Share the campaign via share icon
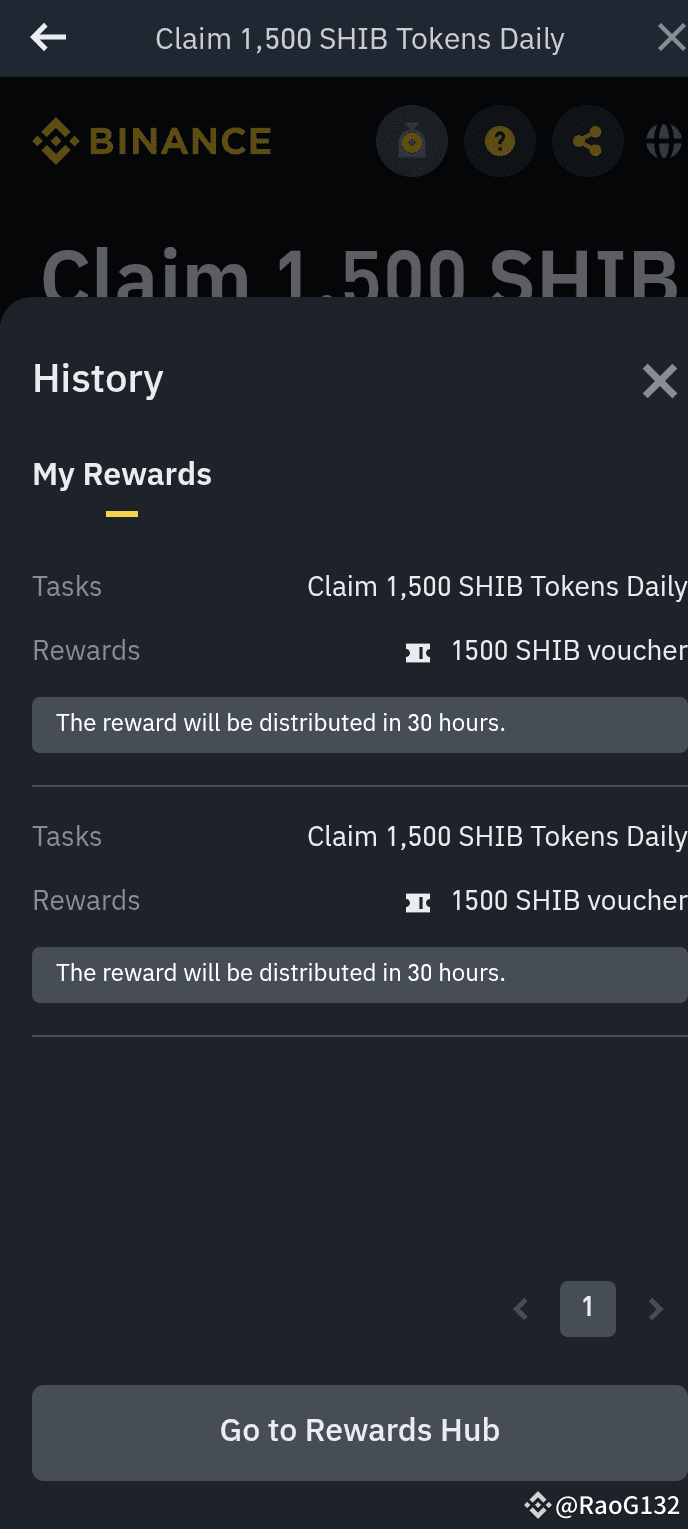 [587, 141]
